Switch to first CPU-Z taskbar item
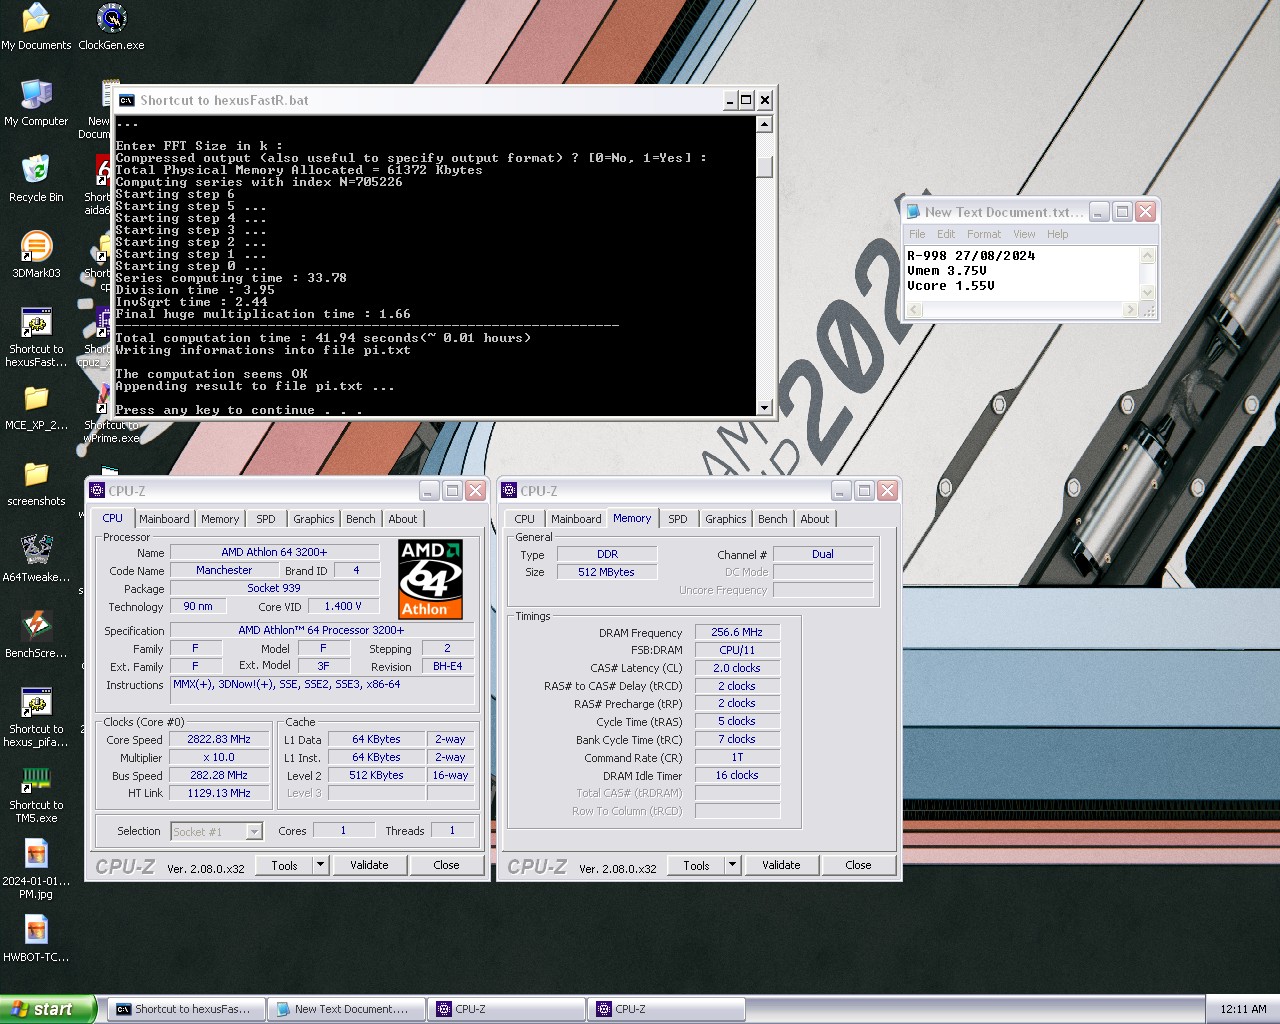Image resolution: width=1280 pixels, height=1024 pixels. click(506, 1009)
